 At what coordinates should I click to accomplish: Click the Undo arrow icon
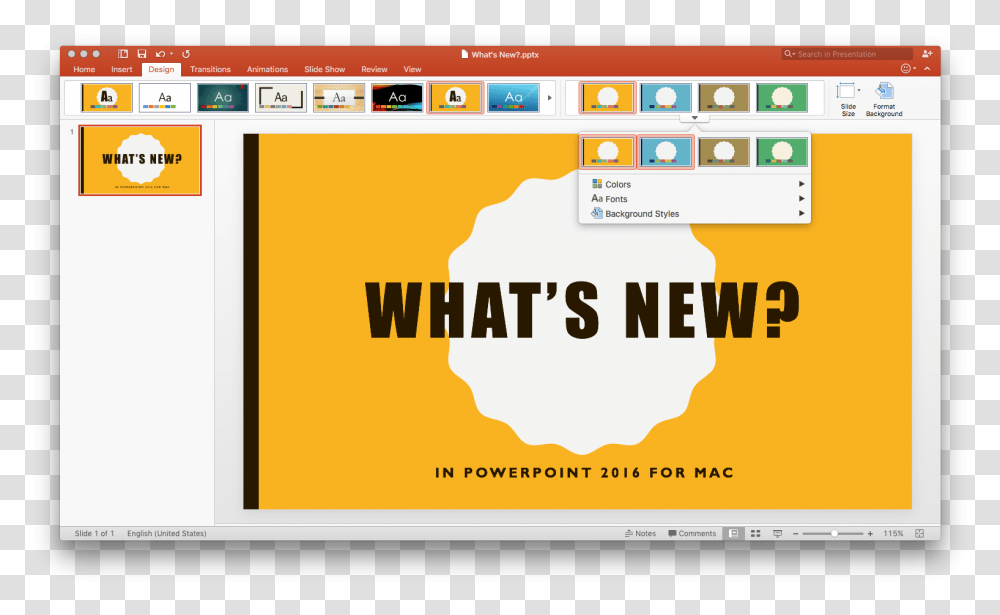(160, 54)
